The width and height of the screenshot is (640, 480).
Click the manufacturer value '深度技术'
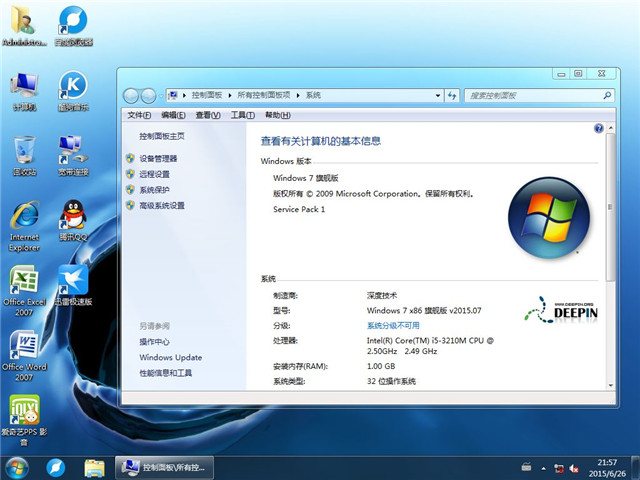click(x=382, y=295)
